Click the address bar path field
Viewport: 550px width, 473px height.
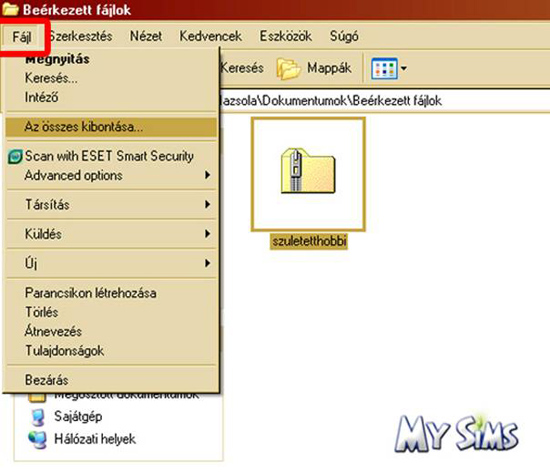pos(384,101)
